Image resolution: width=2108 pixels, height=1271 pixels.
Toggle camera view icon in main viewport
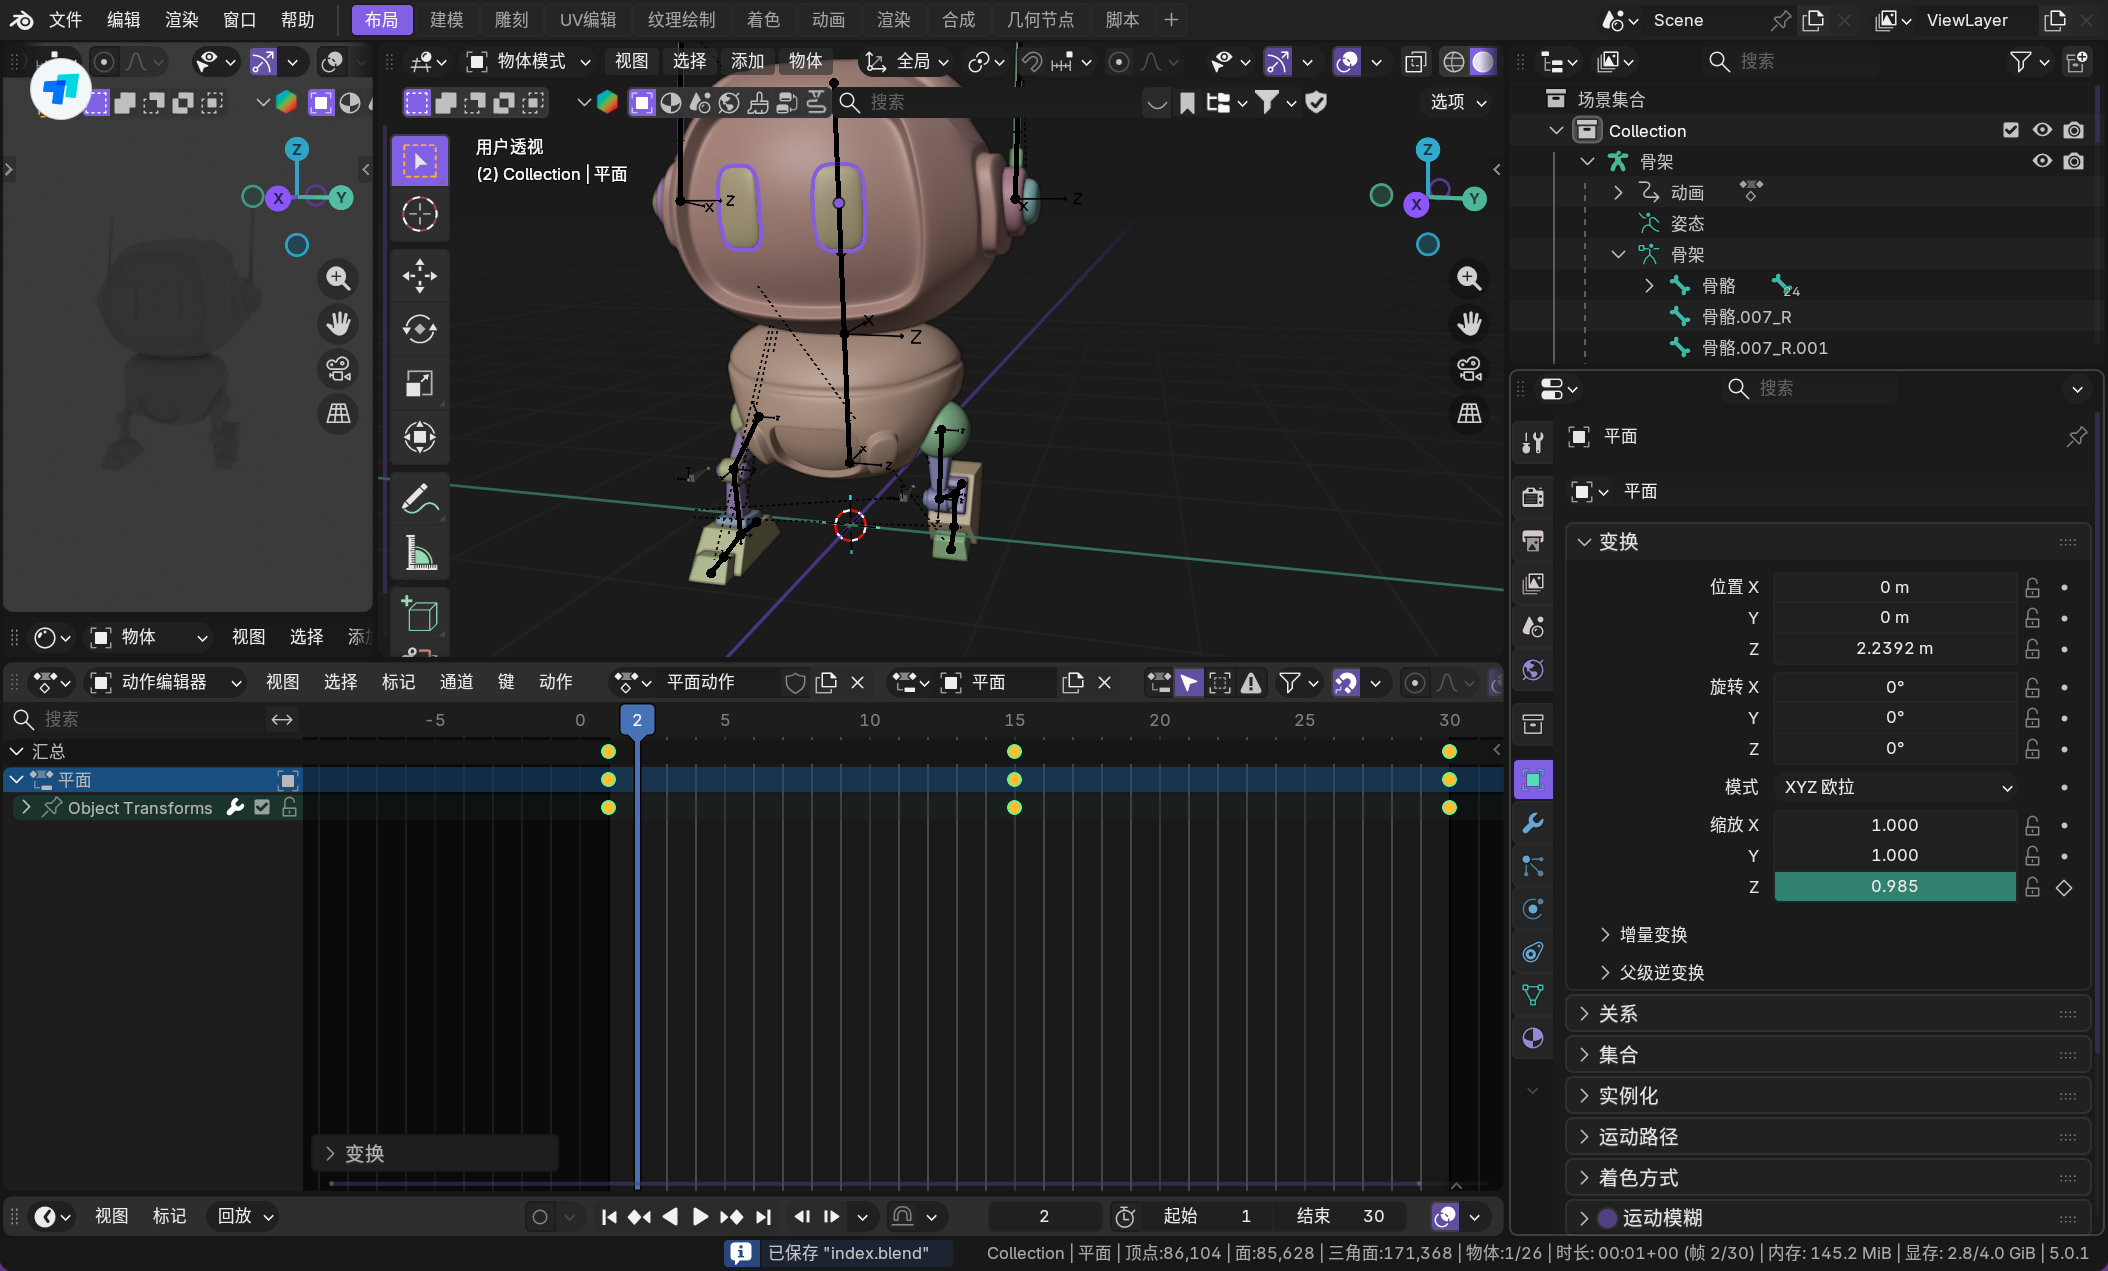coord(1469,369)
